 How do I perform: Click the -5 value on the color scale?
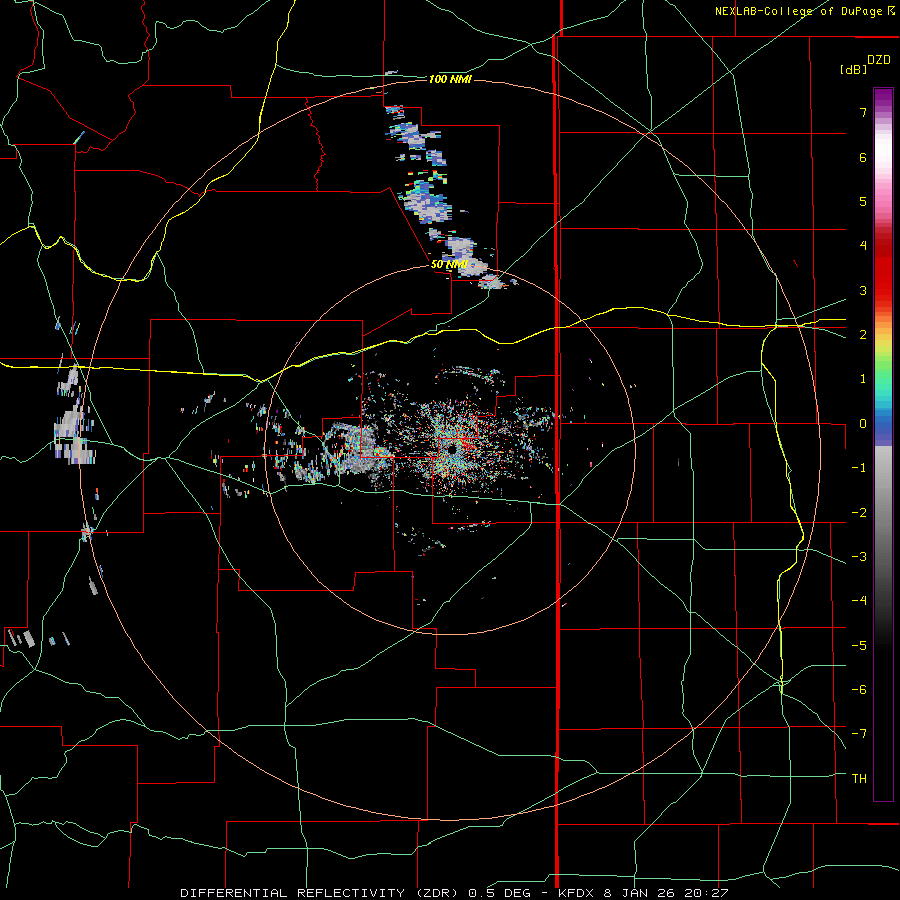pos(859,645)
